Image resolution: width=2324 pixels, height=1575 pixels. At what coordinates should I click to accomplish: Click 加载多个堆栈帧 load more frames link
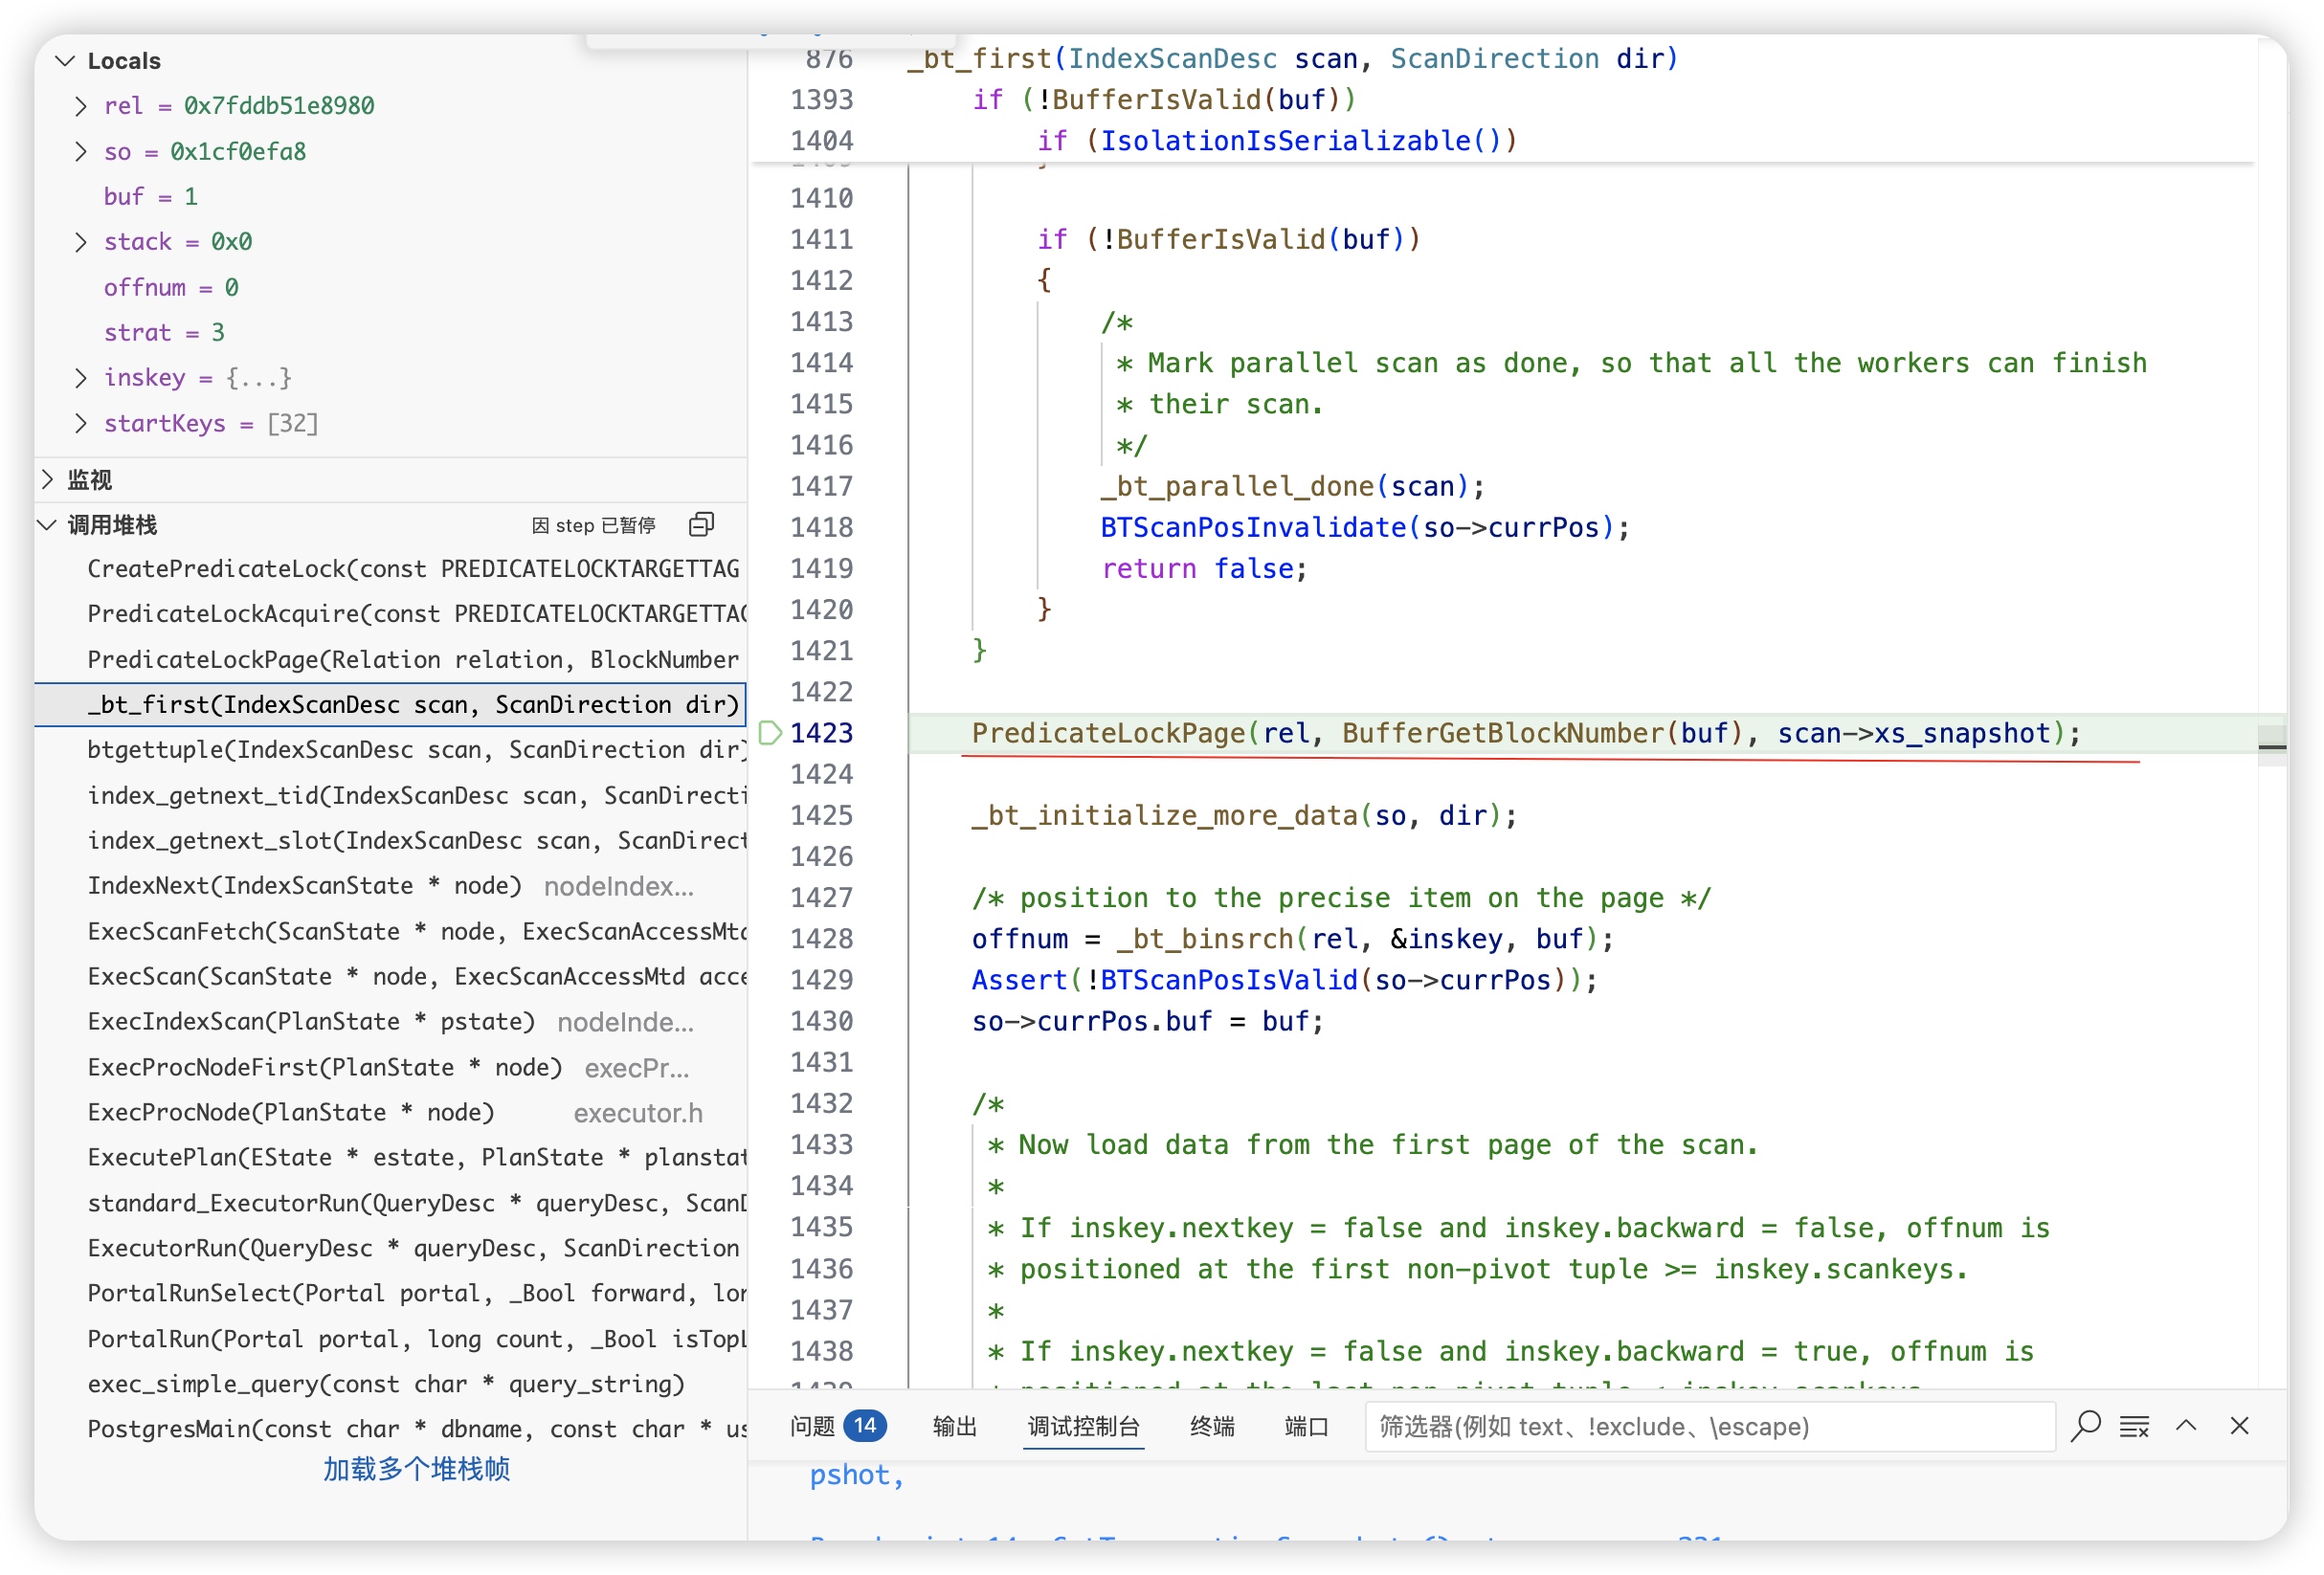(416, 1468)
